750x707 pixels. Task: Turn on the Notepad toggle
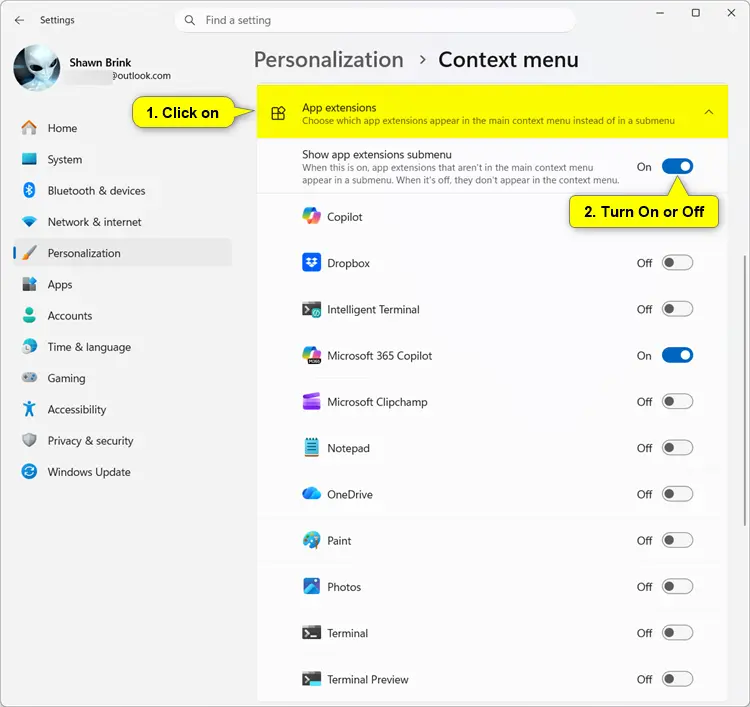click(677, 448)
